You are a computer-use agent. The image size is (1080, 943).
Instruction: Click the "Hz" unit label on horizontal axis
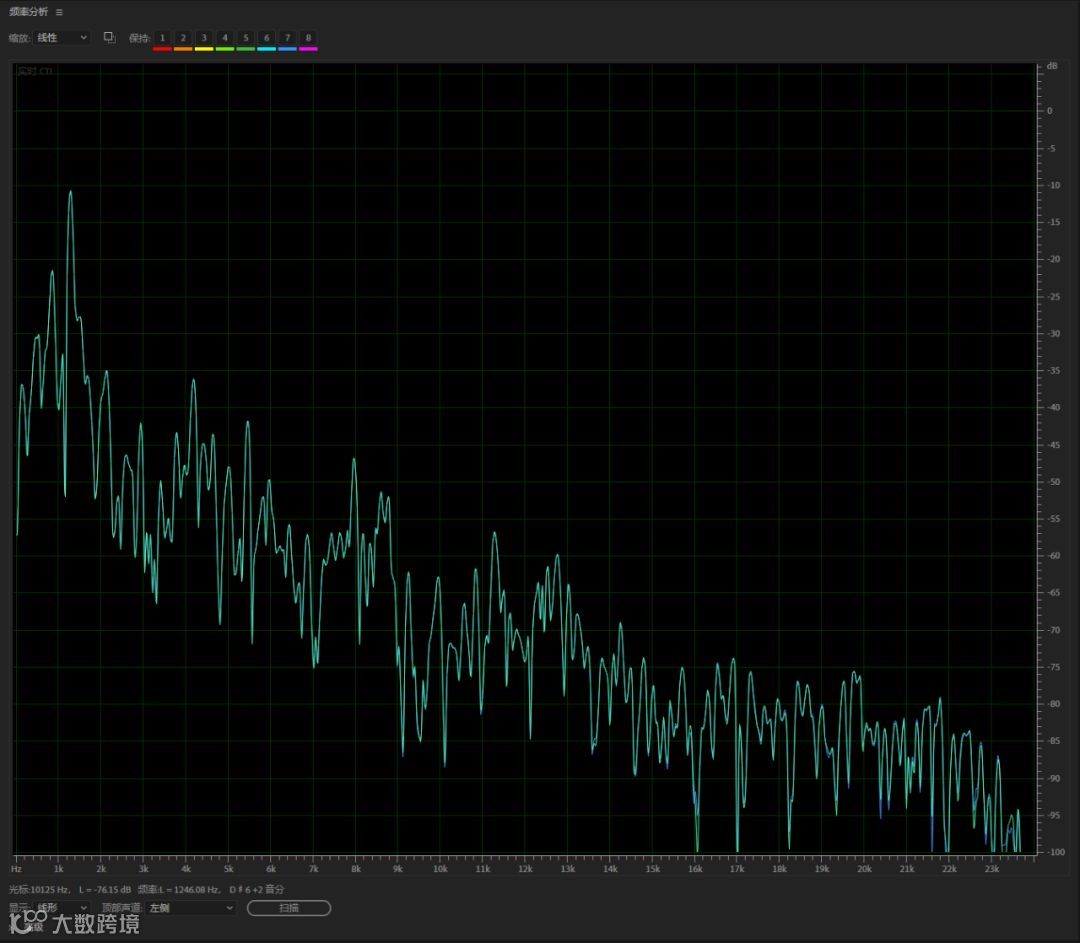(x=16, y=869)
